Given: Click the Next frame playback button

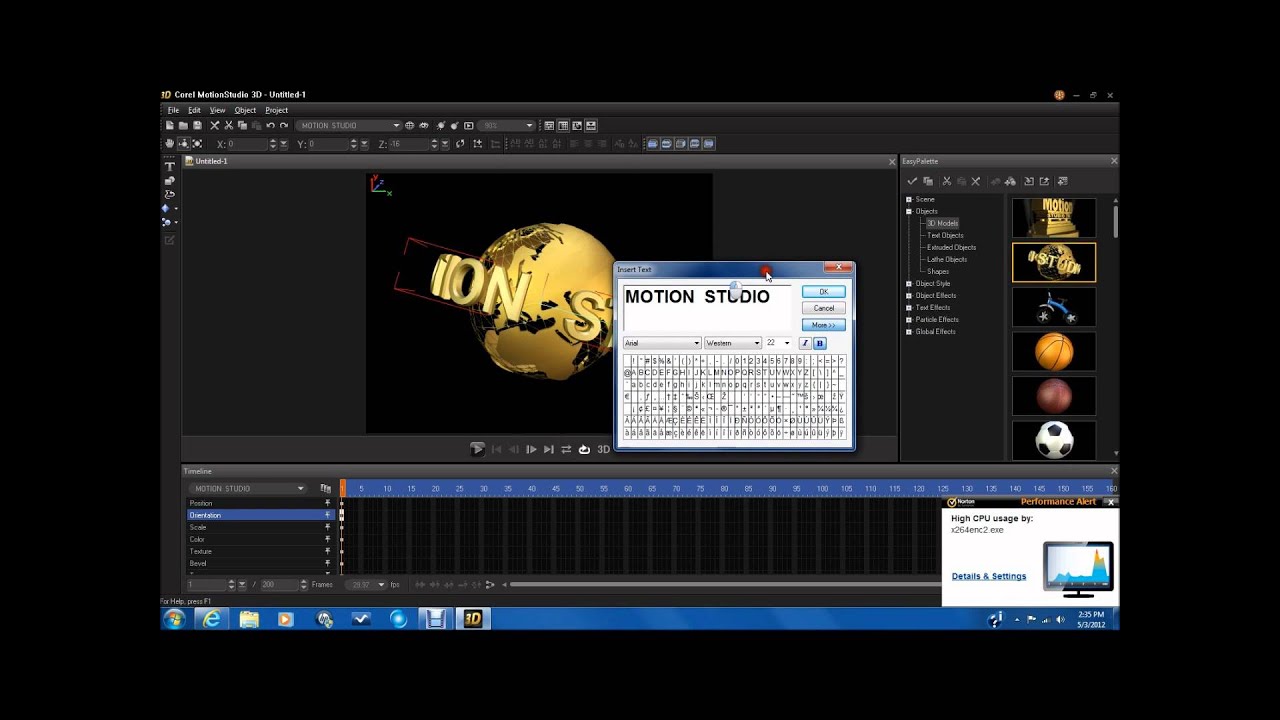Looking at the screenshot, I should coord(531,449).
